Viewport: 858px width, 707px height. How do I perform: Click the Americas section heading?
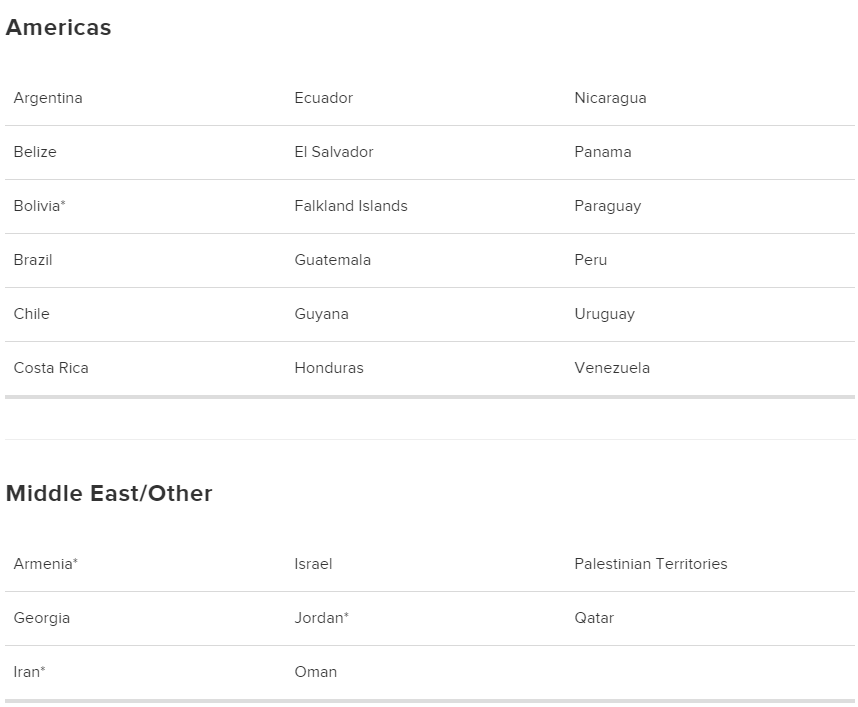(58, 28)
